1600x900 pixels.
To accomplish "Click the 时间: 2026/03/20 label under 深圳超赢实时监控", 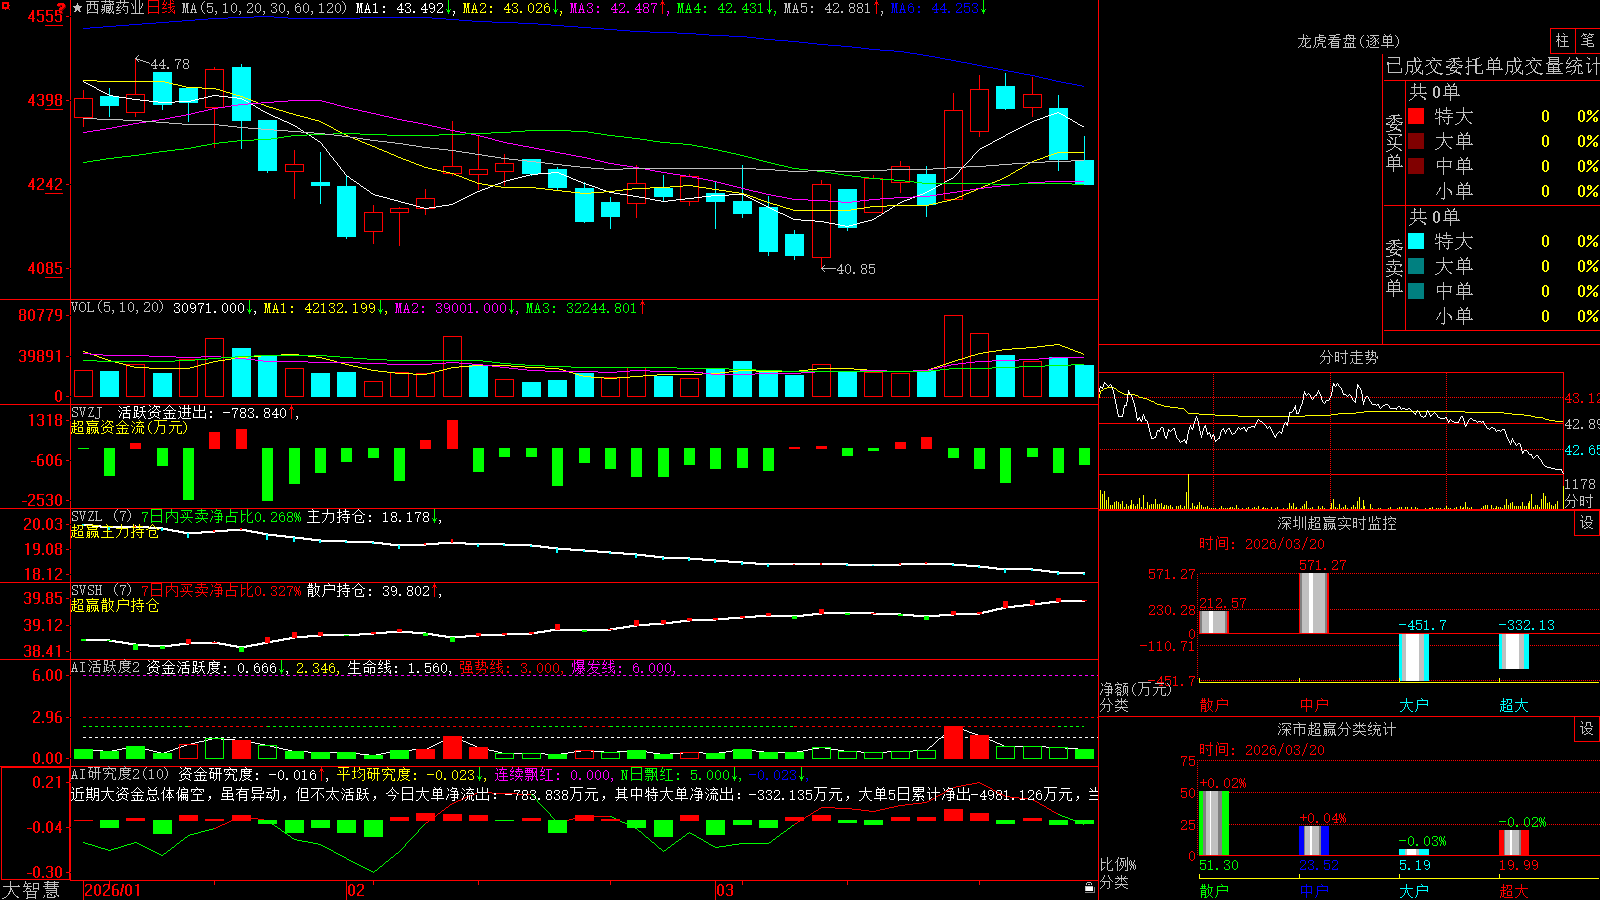I will (1262, 544).
